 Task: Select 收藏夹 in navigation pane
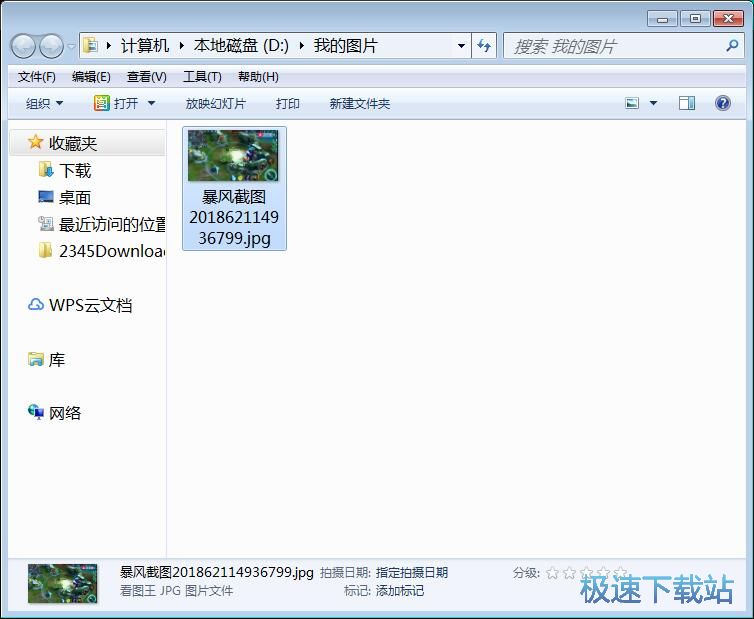click(87, 142)
